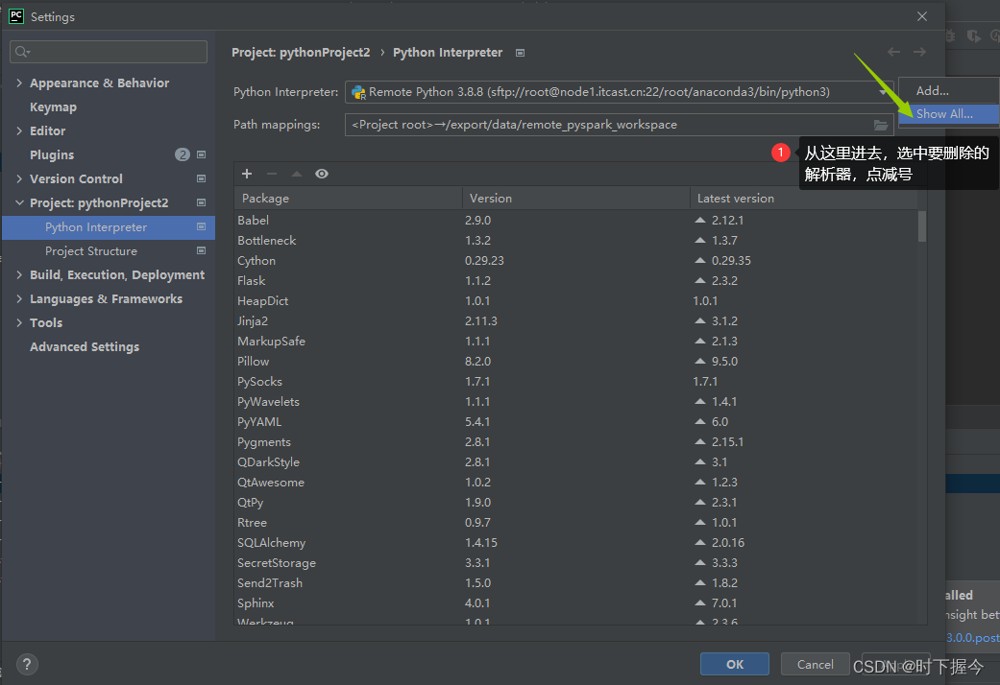Select the MarkupSafe package row
The width and height of the screenshot is (1000, 685).
[x=576, y=341]
